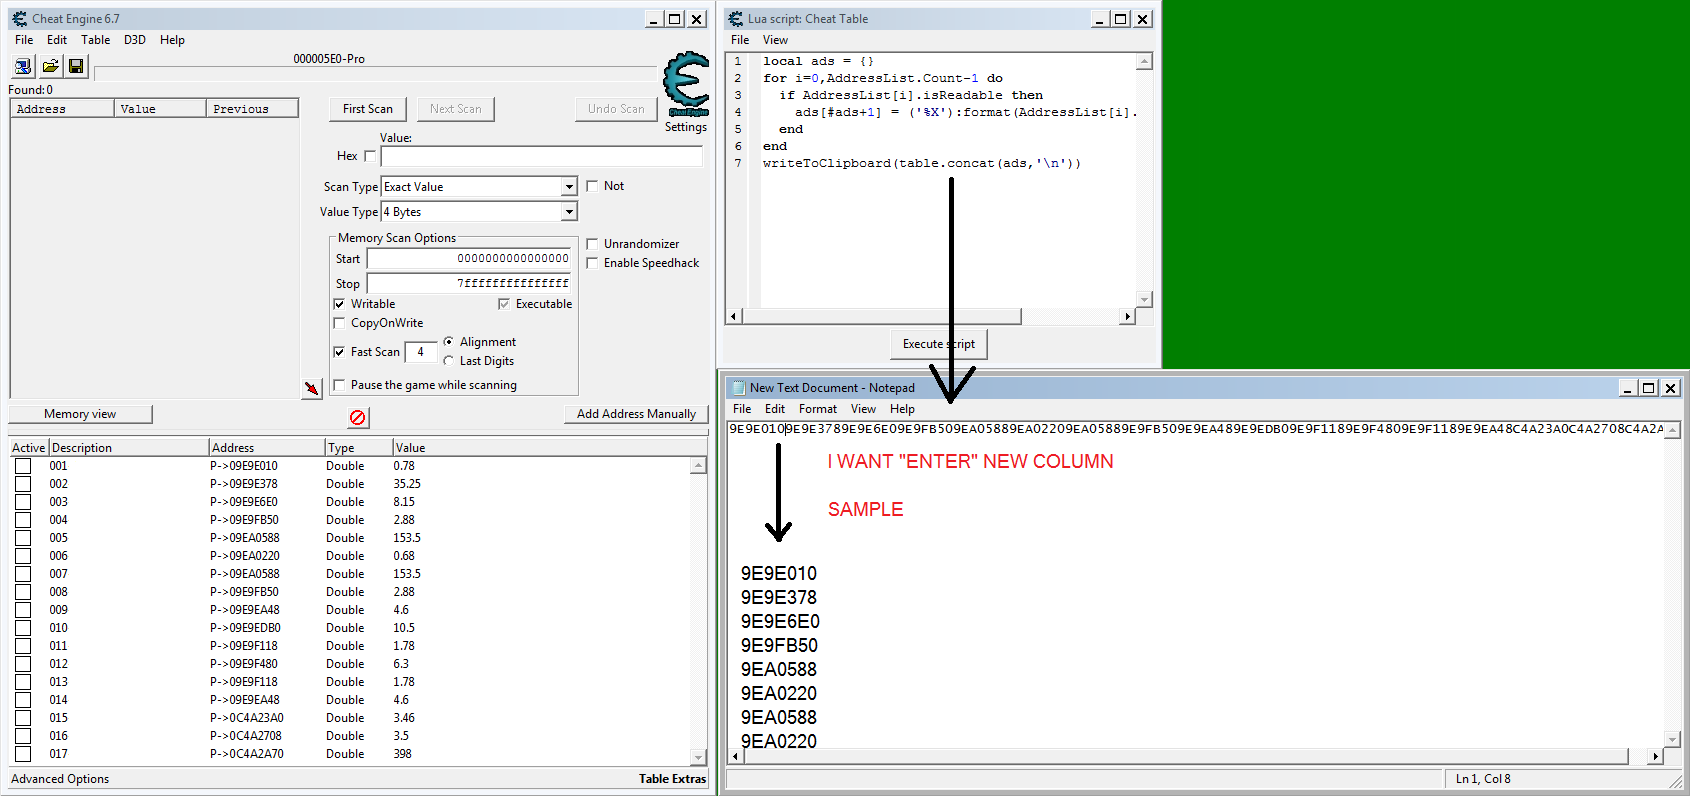Click the red arrow add-to-list icon

click(311, 388)
